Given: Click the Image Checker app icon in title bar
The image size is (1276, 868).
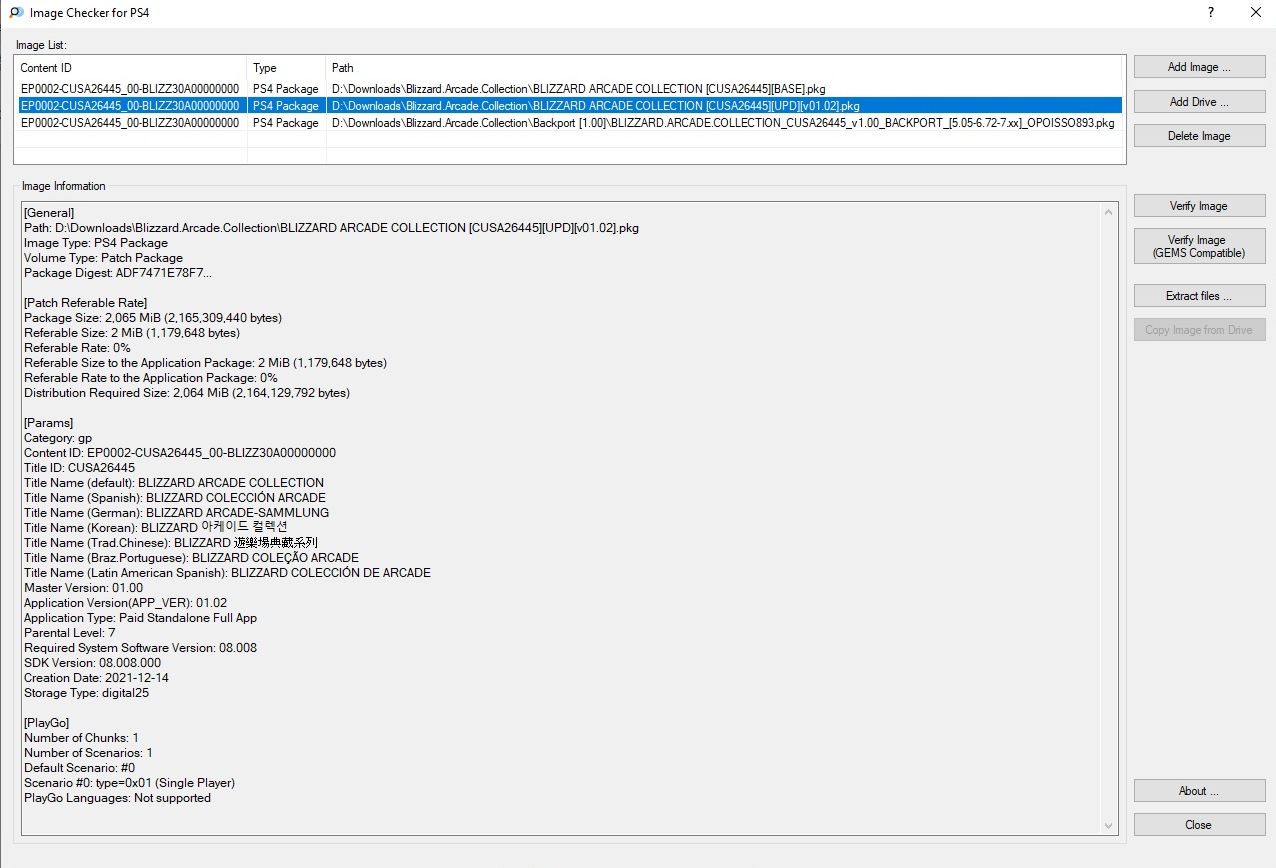Looking at the screenshot, I should pyautogui.click(x=16, y=13).
